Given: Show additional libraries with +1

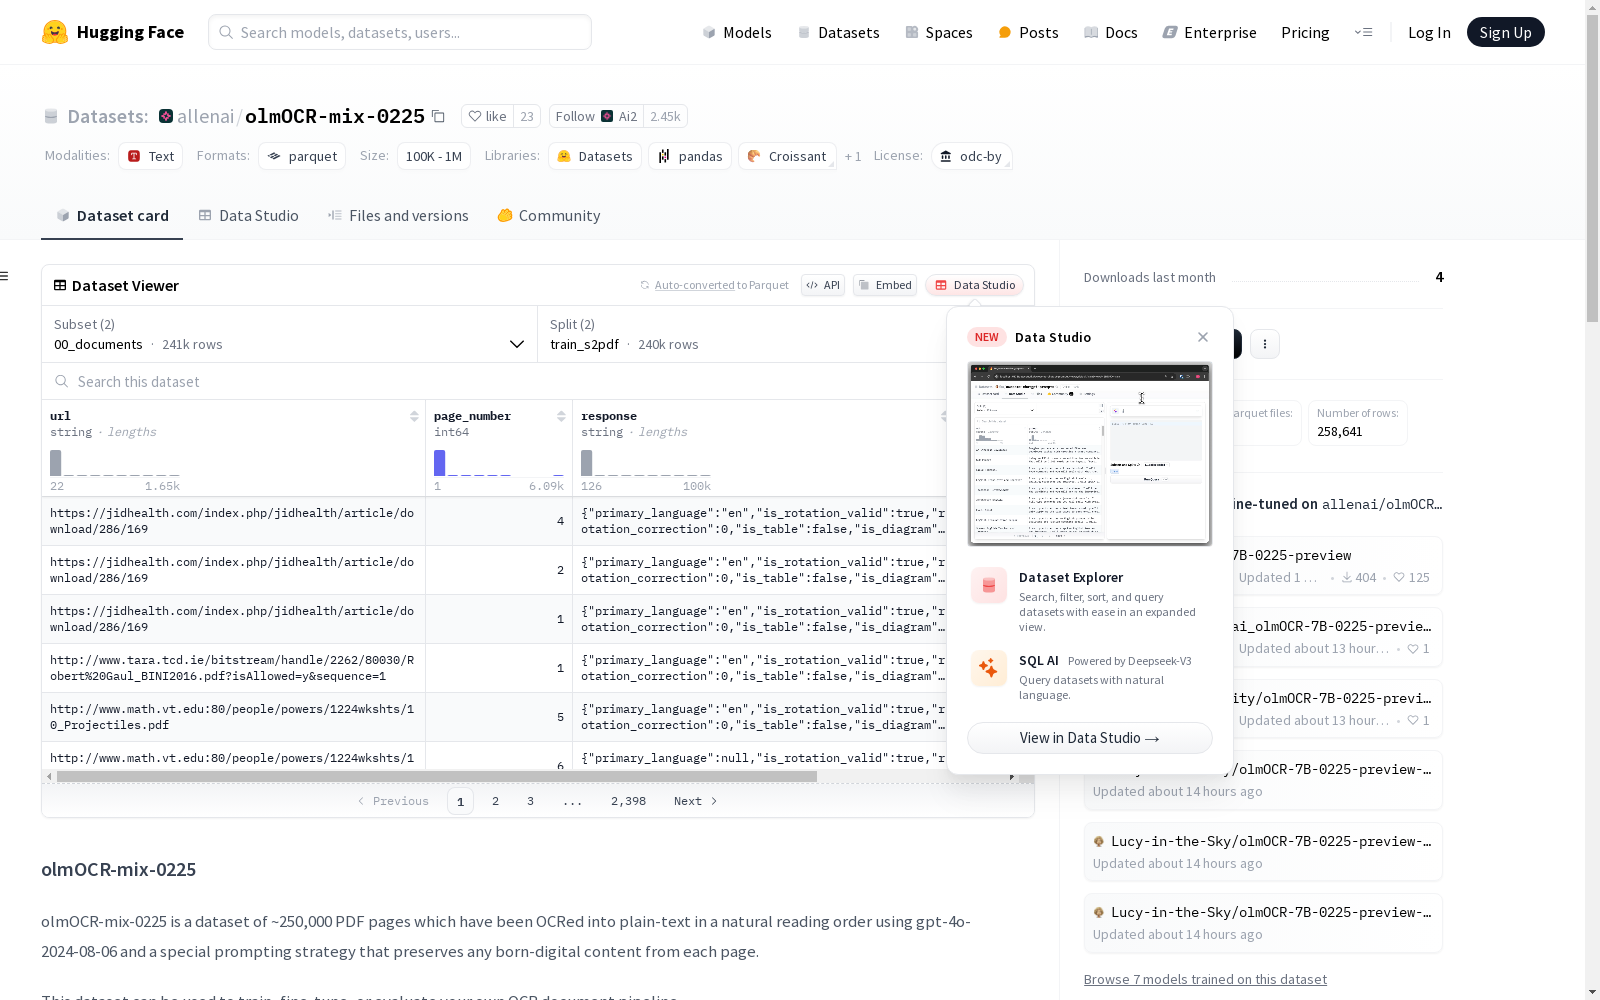Looking at the screenshot, I should (853, 156).
